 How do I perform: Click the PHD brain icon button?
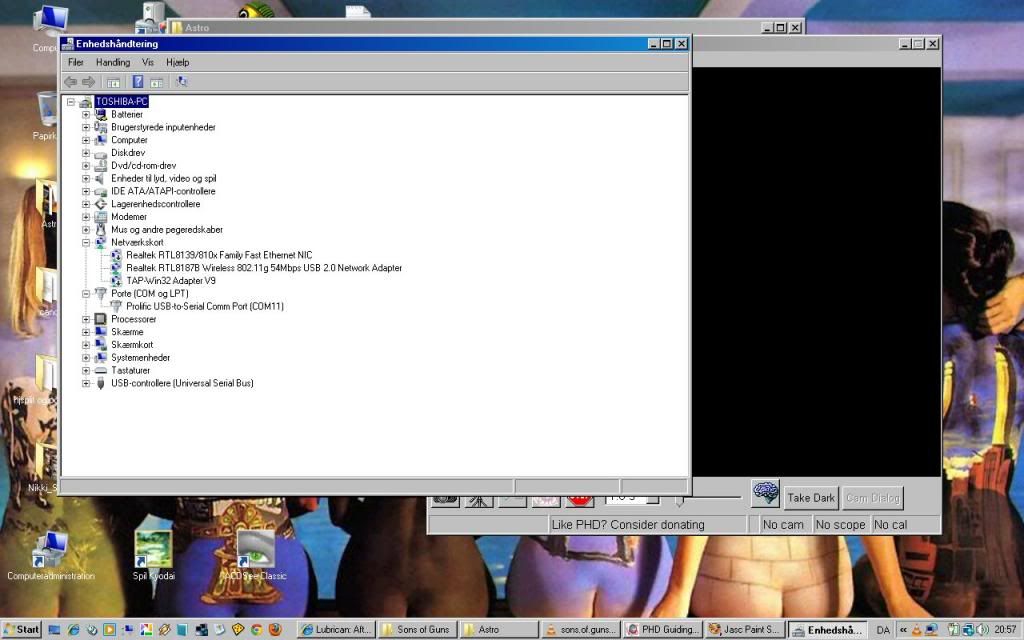click(765, 493)
